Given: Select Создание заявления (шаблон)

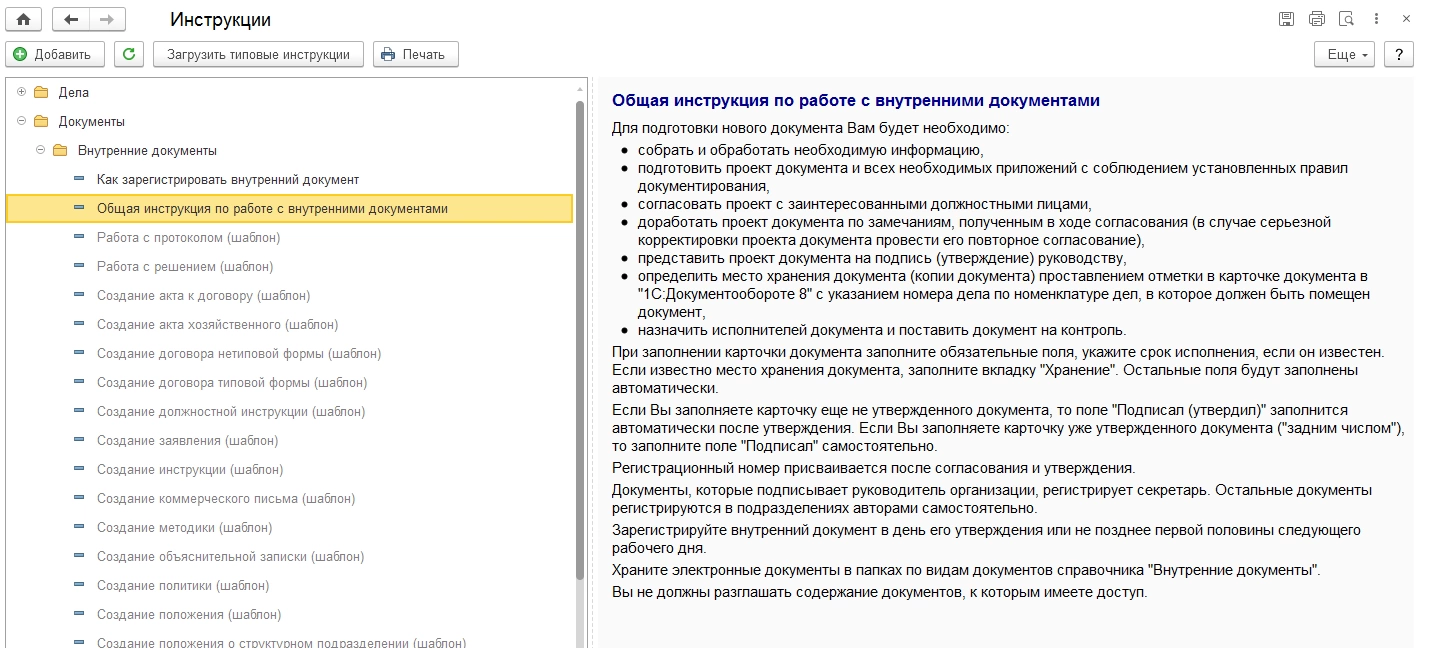Looking at the screenshot, I should (x=187, y=440).
